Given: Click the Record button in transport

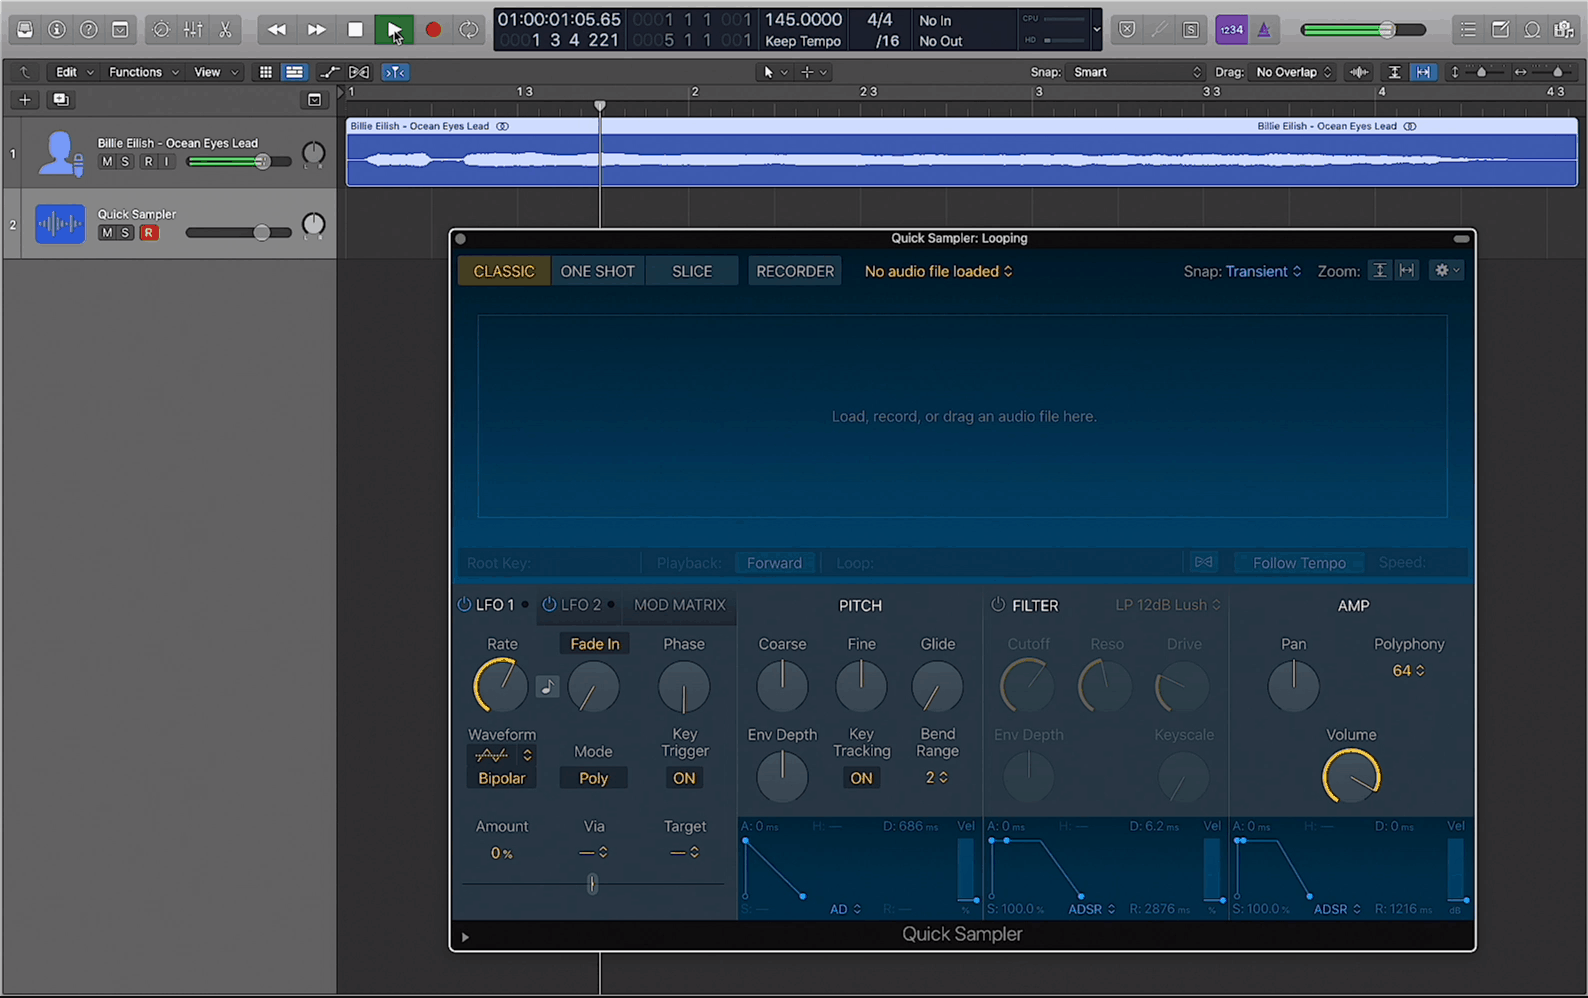Looking at the screenshot, I should 433,30.
